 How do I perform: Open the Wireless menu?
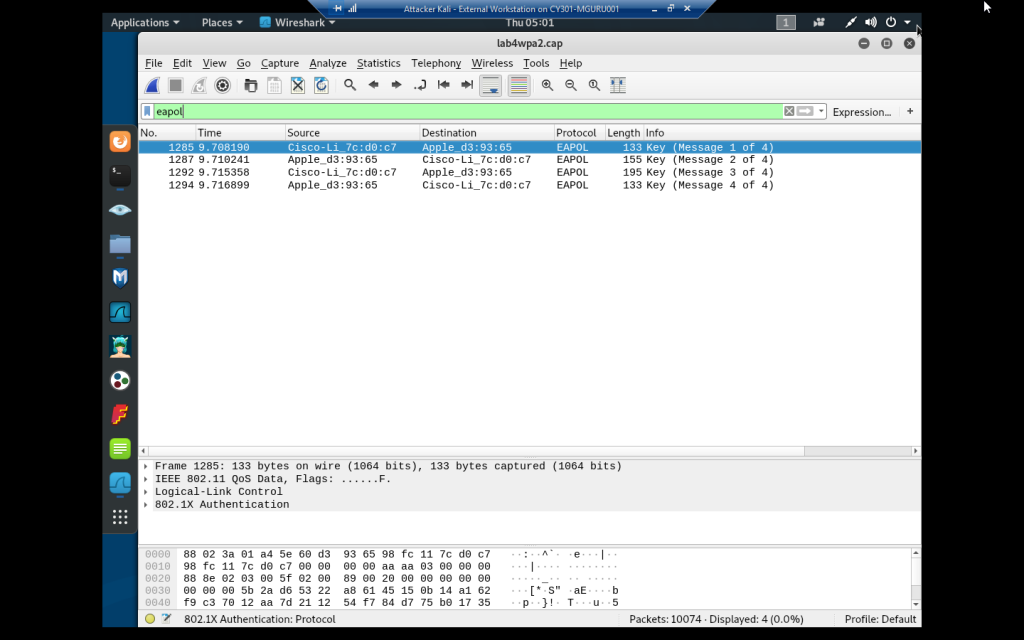pos(492,63)
